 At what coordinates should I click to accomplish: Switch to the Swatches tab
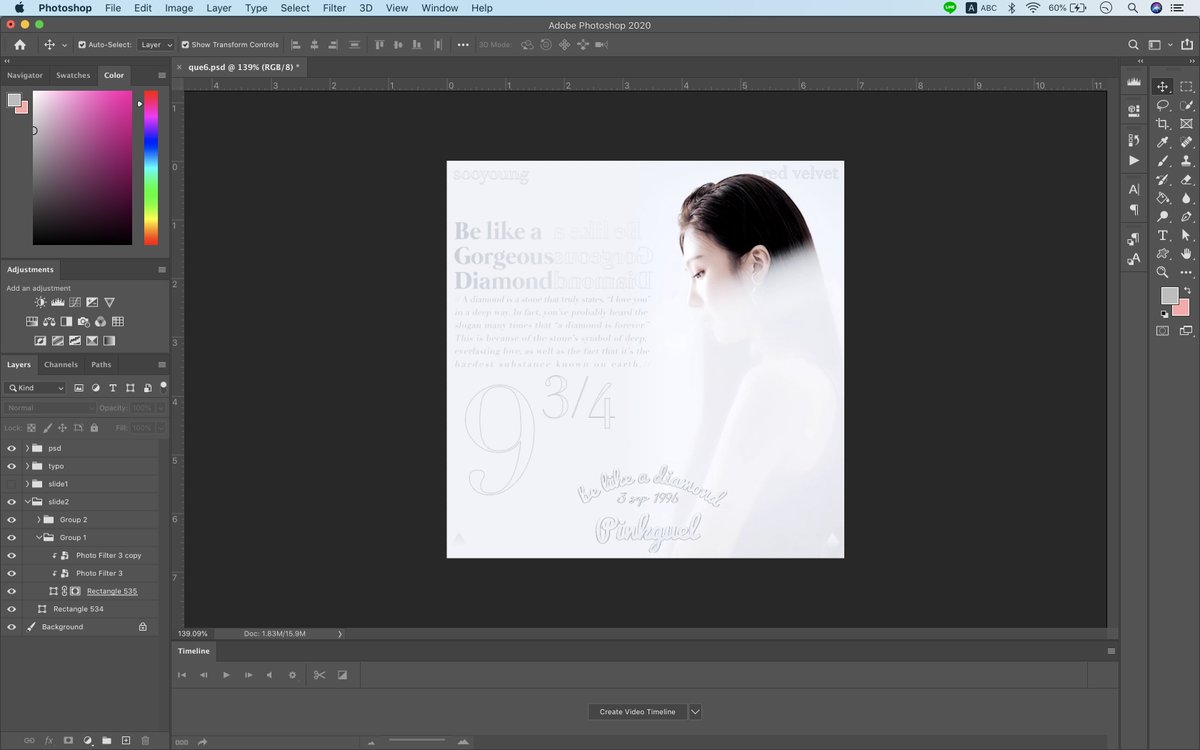[73, 75]
